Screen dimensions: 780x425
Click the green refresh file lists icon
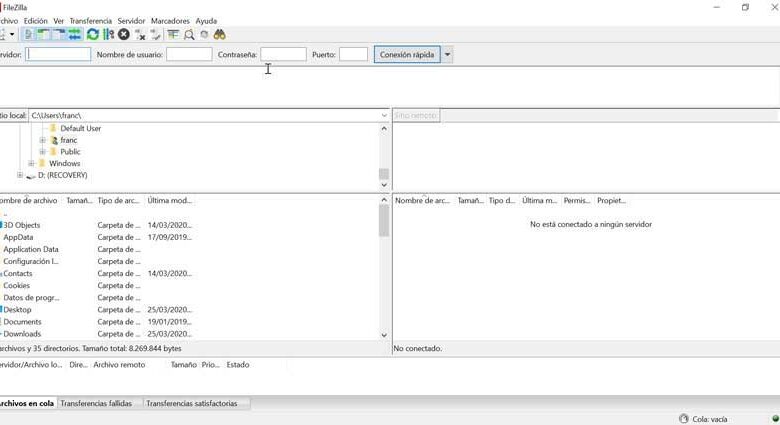(93, 34)
